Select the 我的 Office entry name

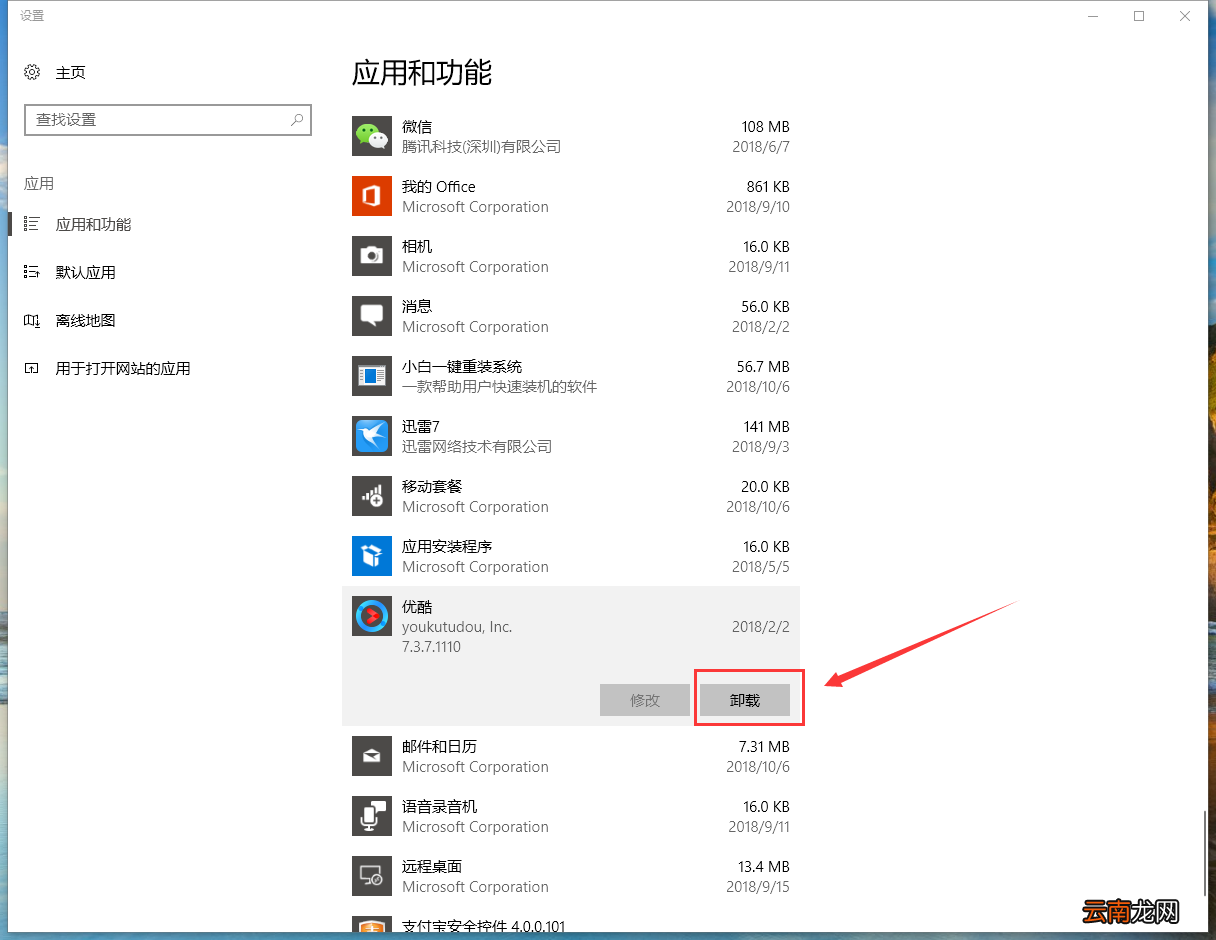point(439,187)
